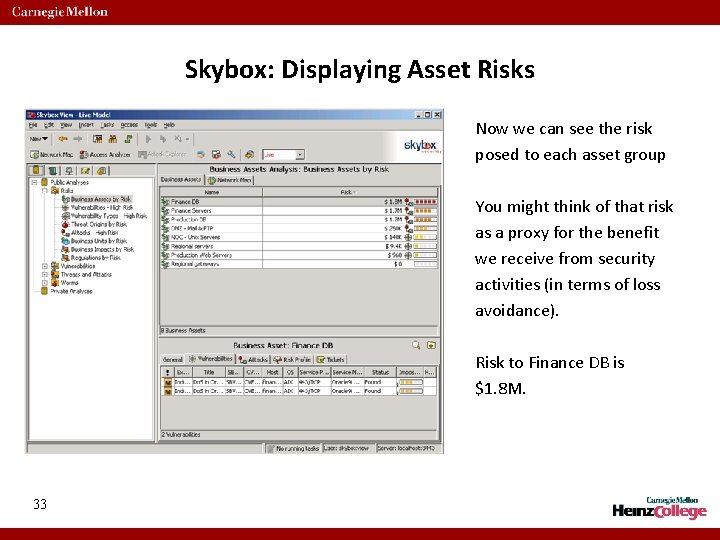Click the threat icon in Finance DB risk cell
This screenshot has height=540, width=720.
pyautogui.click(x=408, y=202)
